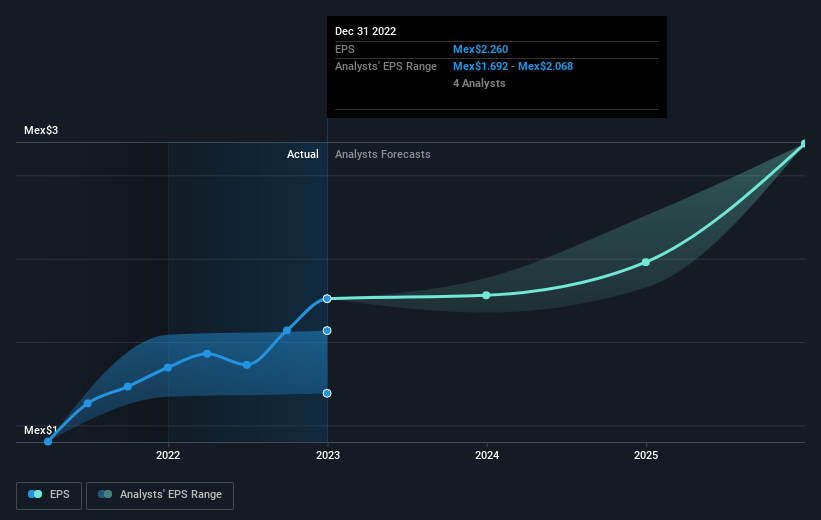
Task: Click the 2024 x-axis label
Action: pos(487,455)
